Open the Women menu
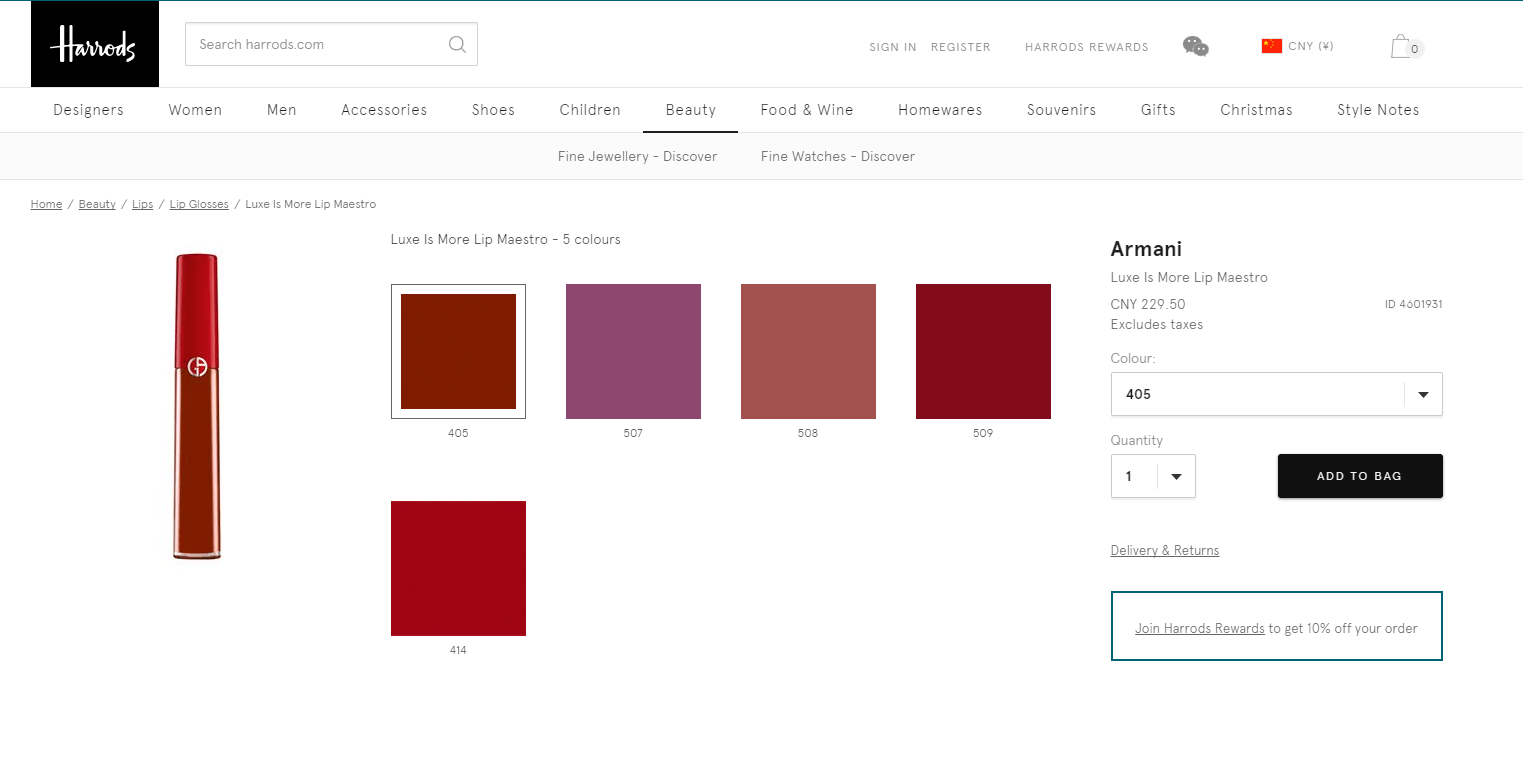The height and width of the screenshot is (778, 1523). pyautogui.click(x=195, y=110)
